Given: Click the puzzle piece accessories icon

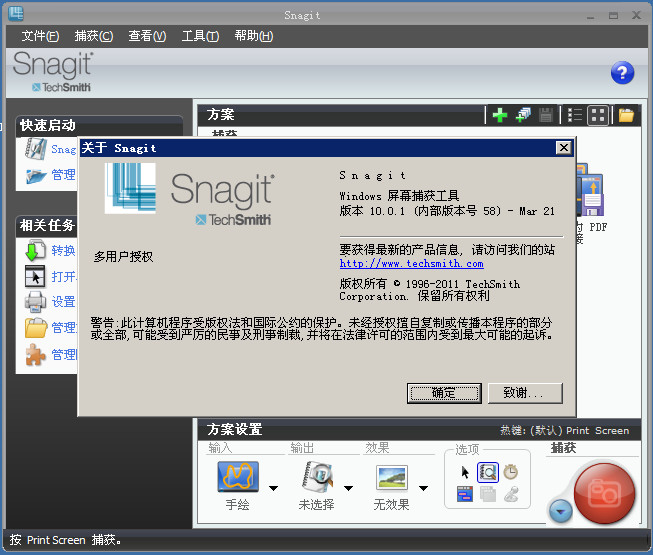Looking at the screenshot, I should [35, 354].
